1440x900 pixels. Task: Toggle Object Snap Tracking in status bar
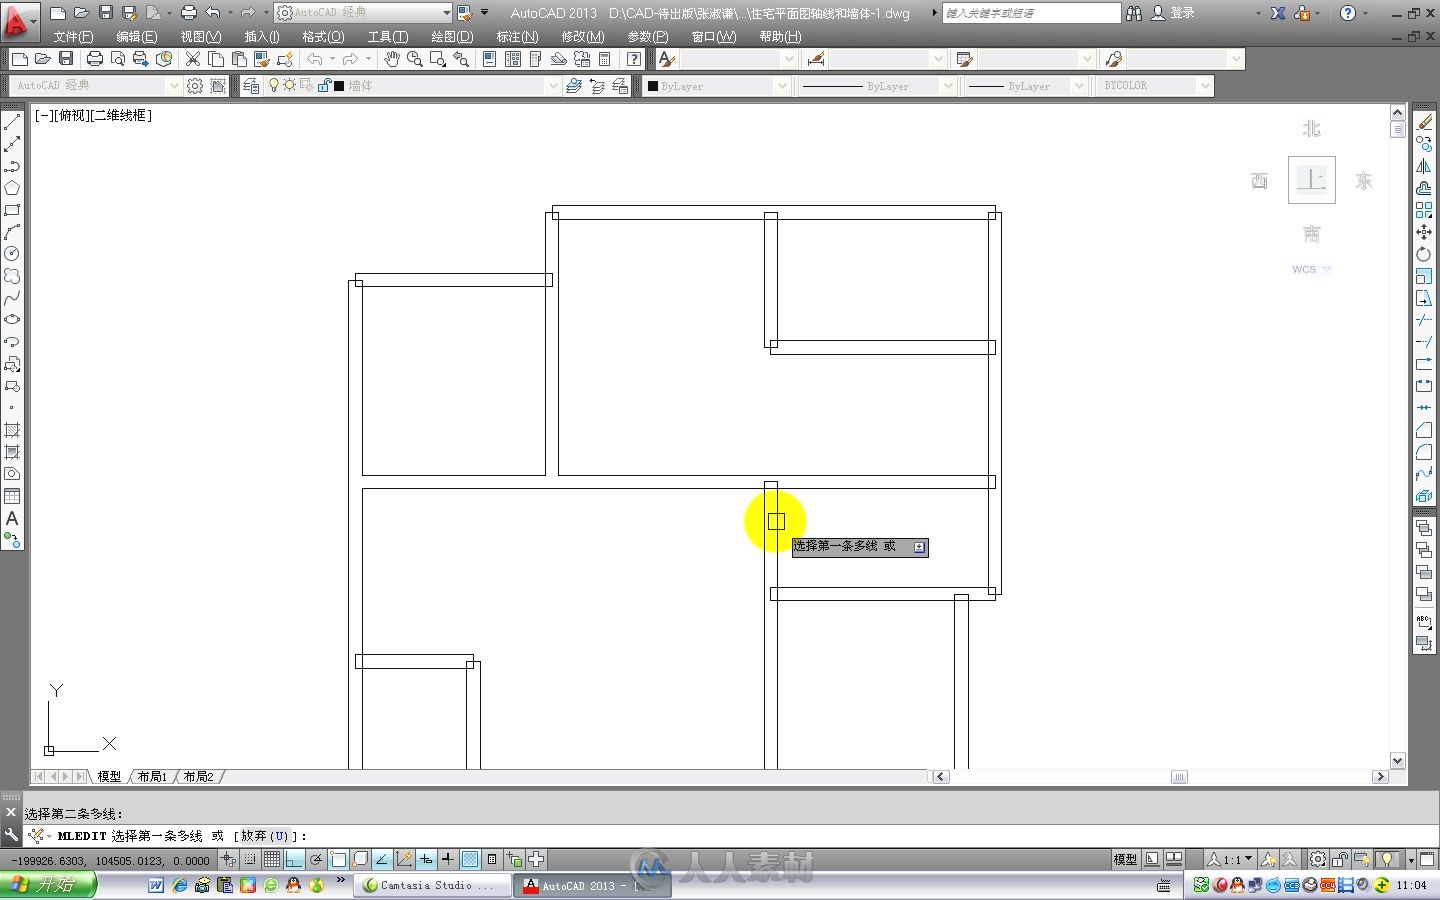coord(382,859)
